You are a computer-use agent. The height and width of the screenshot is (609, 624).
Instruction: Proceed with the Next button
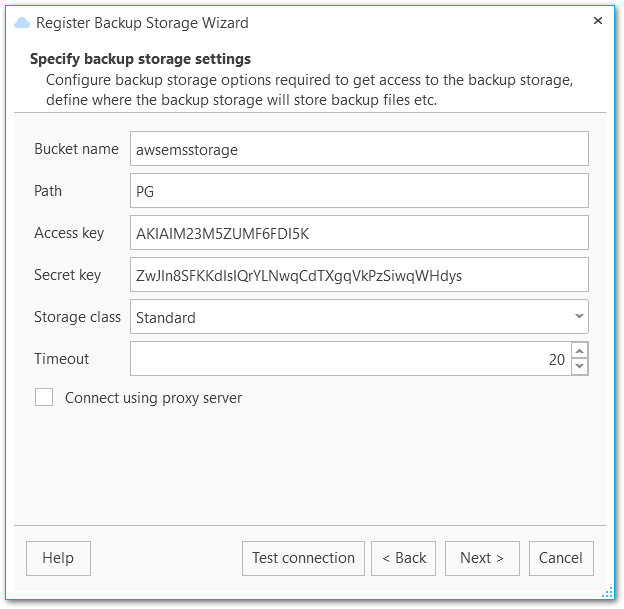click(482, 558)
